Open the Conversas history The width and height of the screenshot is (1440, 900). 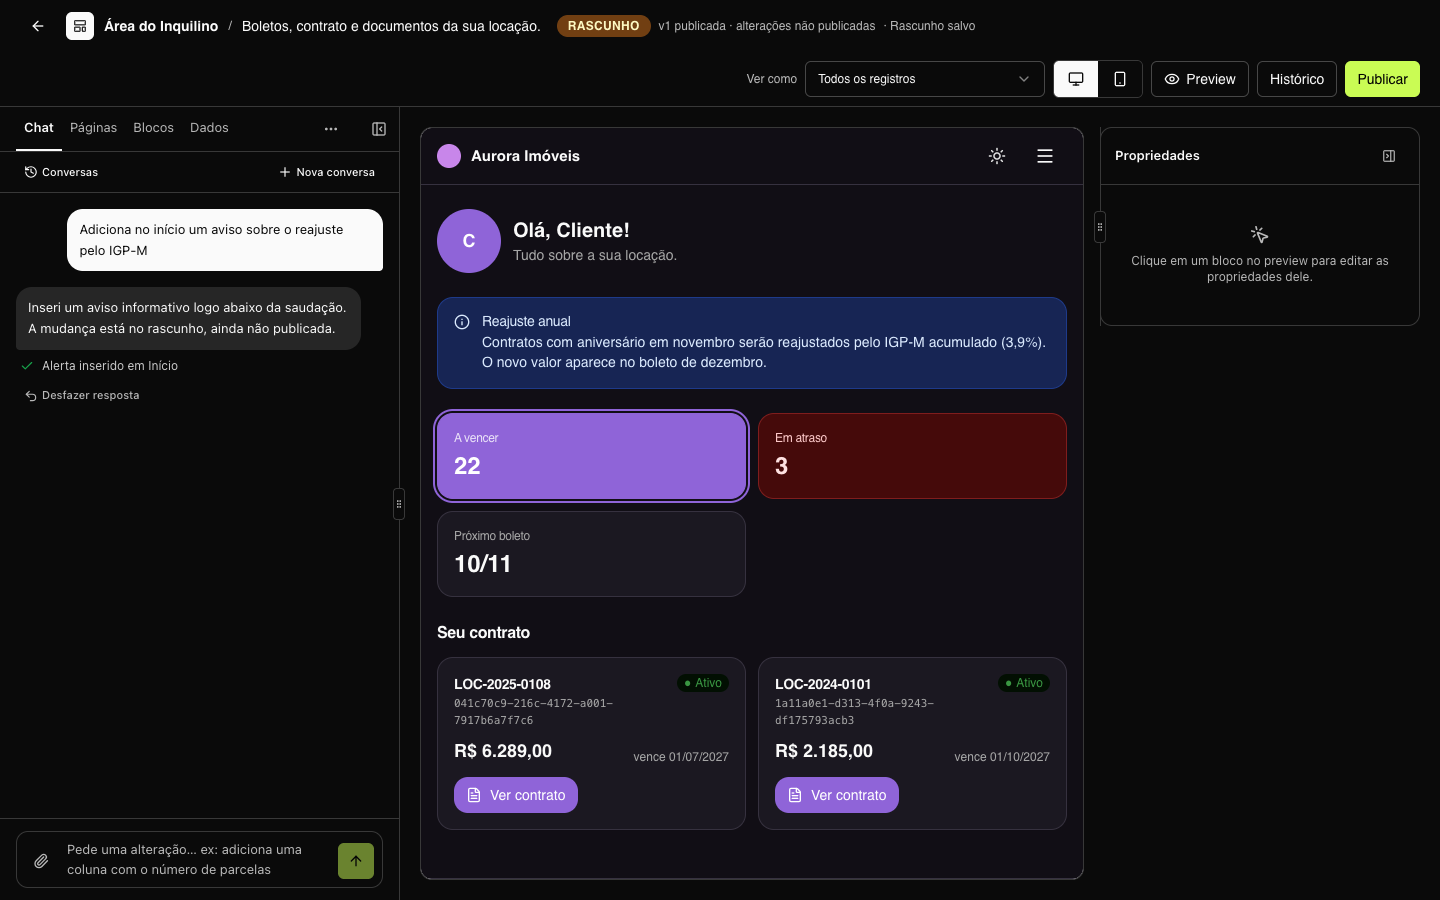61,172
